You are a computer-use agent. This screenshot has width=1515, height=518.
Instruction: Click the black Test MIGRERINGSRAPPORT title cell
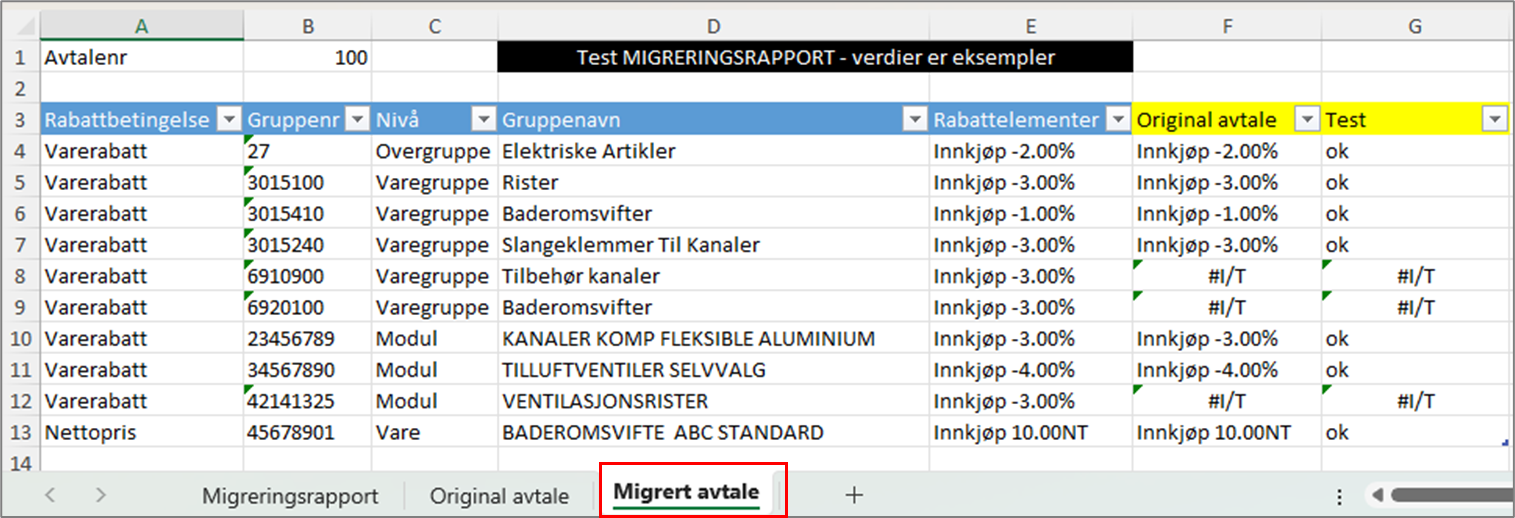(815, 58)
